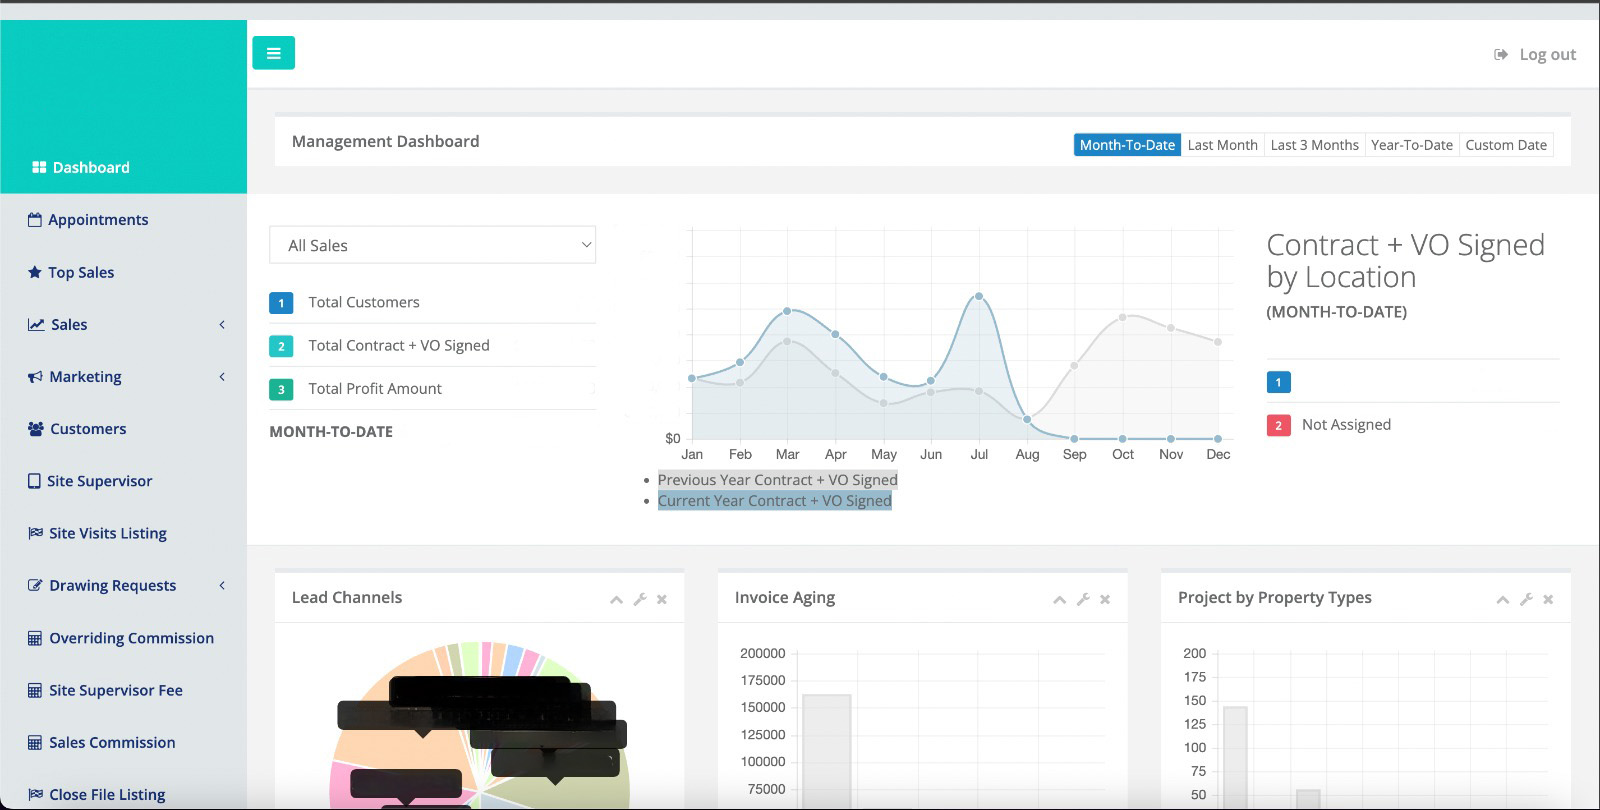Click the Total Profit Amount row
The image size is (1600, 810).
[432, 389]
